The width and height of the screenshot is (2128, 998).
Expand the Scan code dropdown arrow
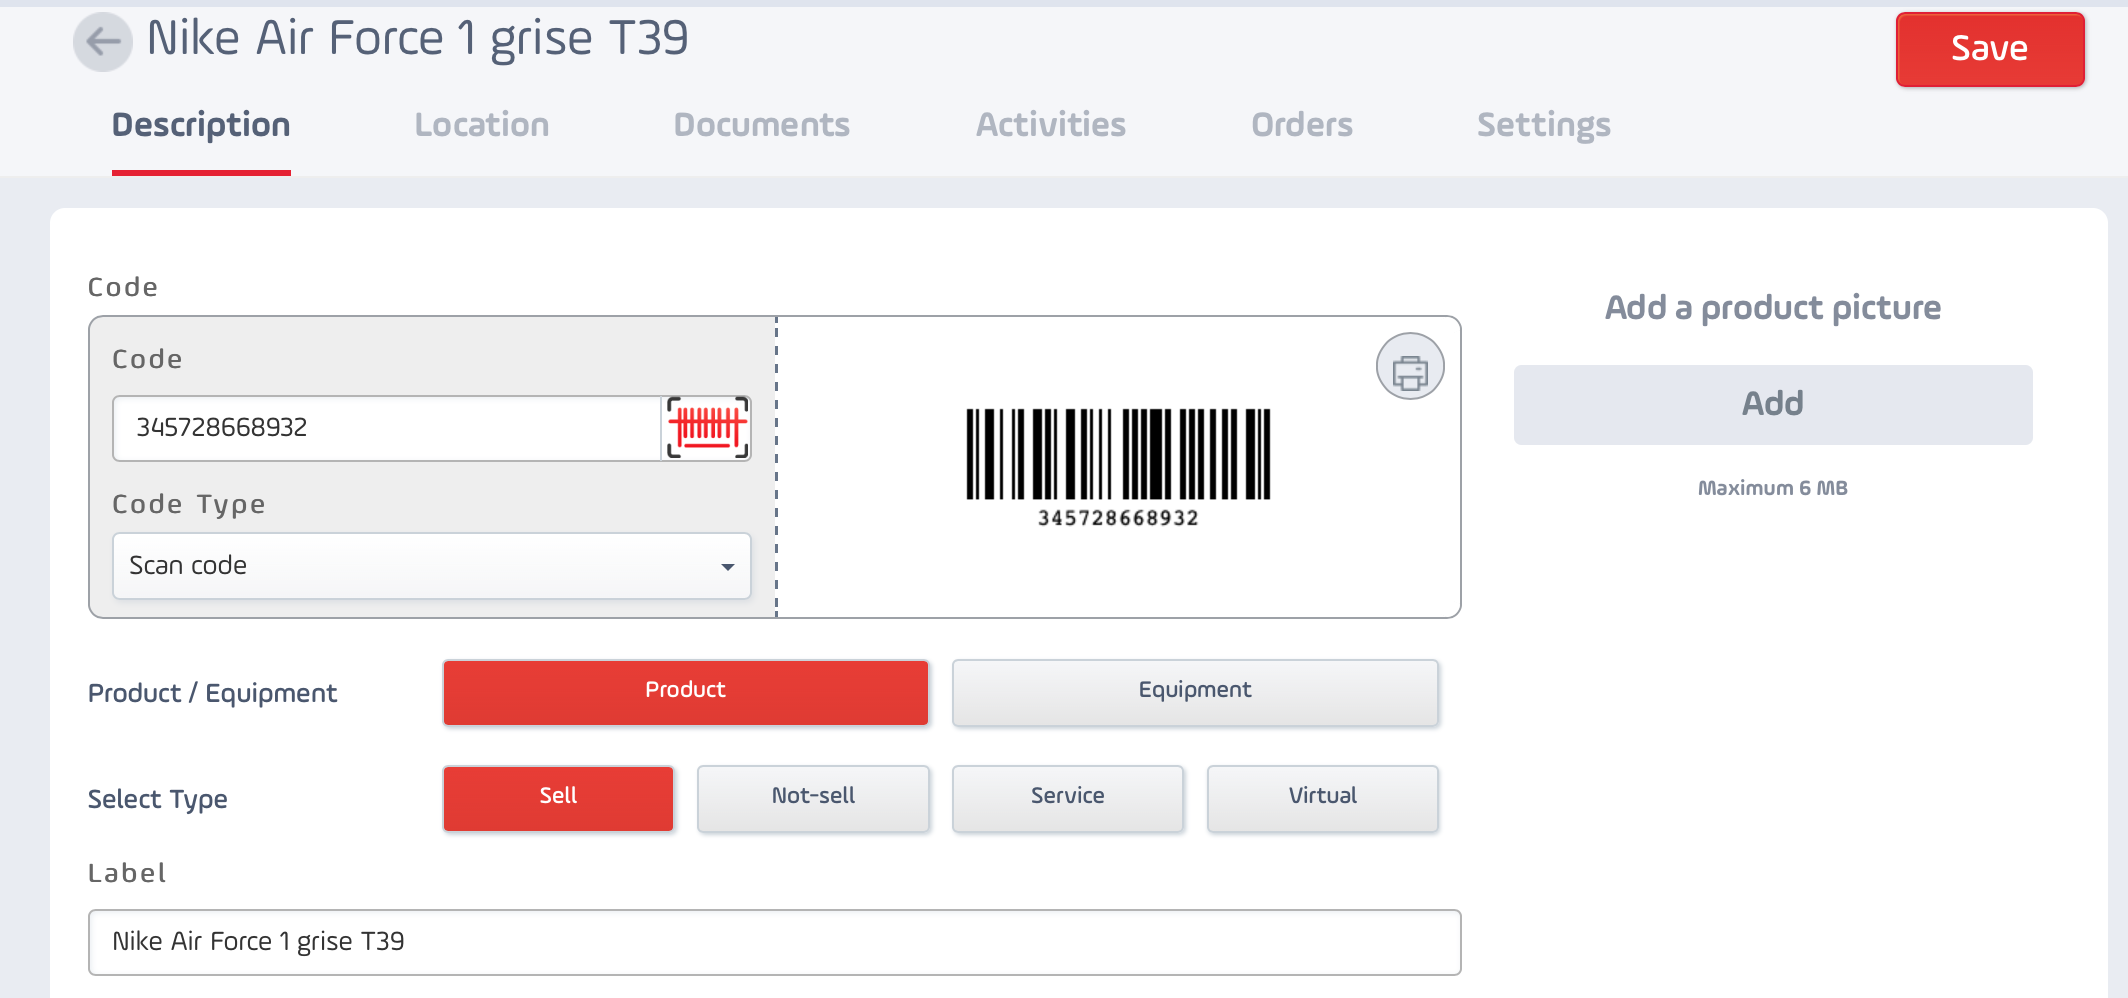[x=728, y=567]
